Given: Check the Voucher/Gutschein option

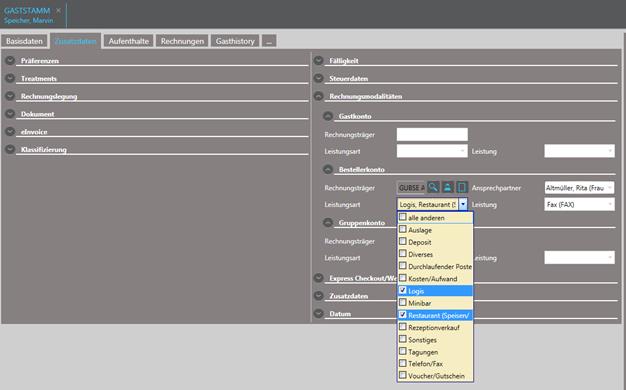Looking at the screenshot, I should (x=403, y=375).
